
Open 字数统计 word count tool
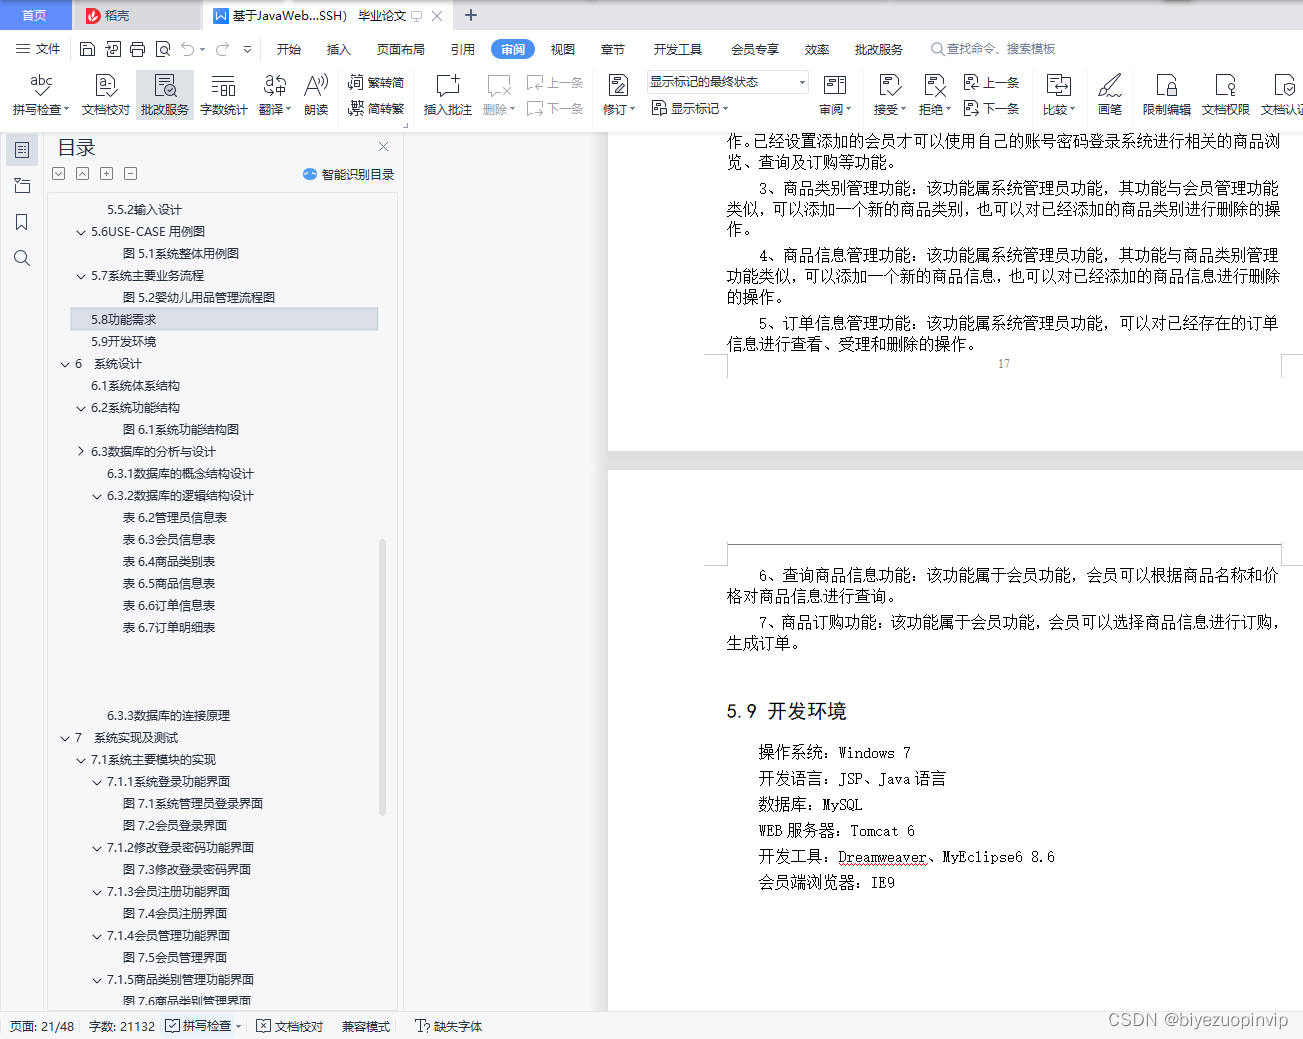click(224, 95)
